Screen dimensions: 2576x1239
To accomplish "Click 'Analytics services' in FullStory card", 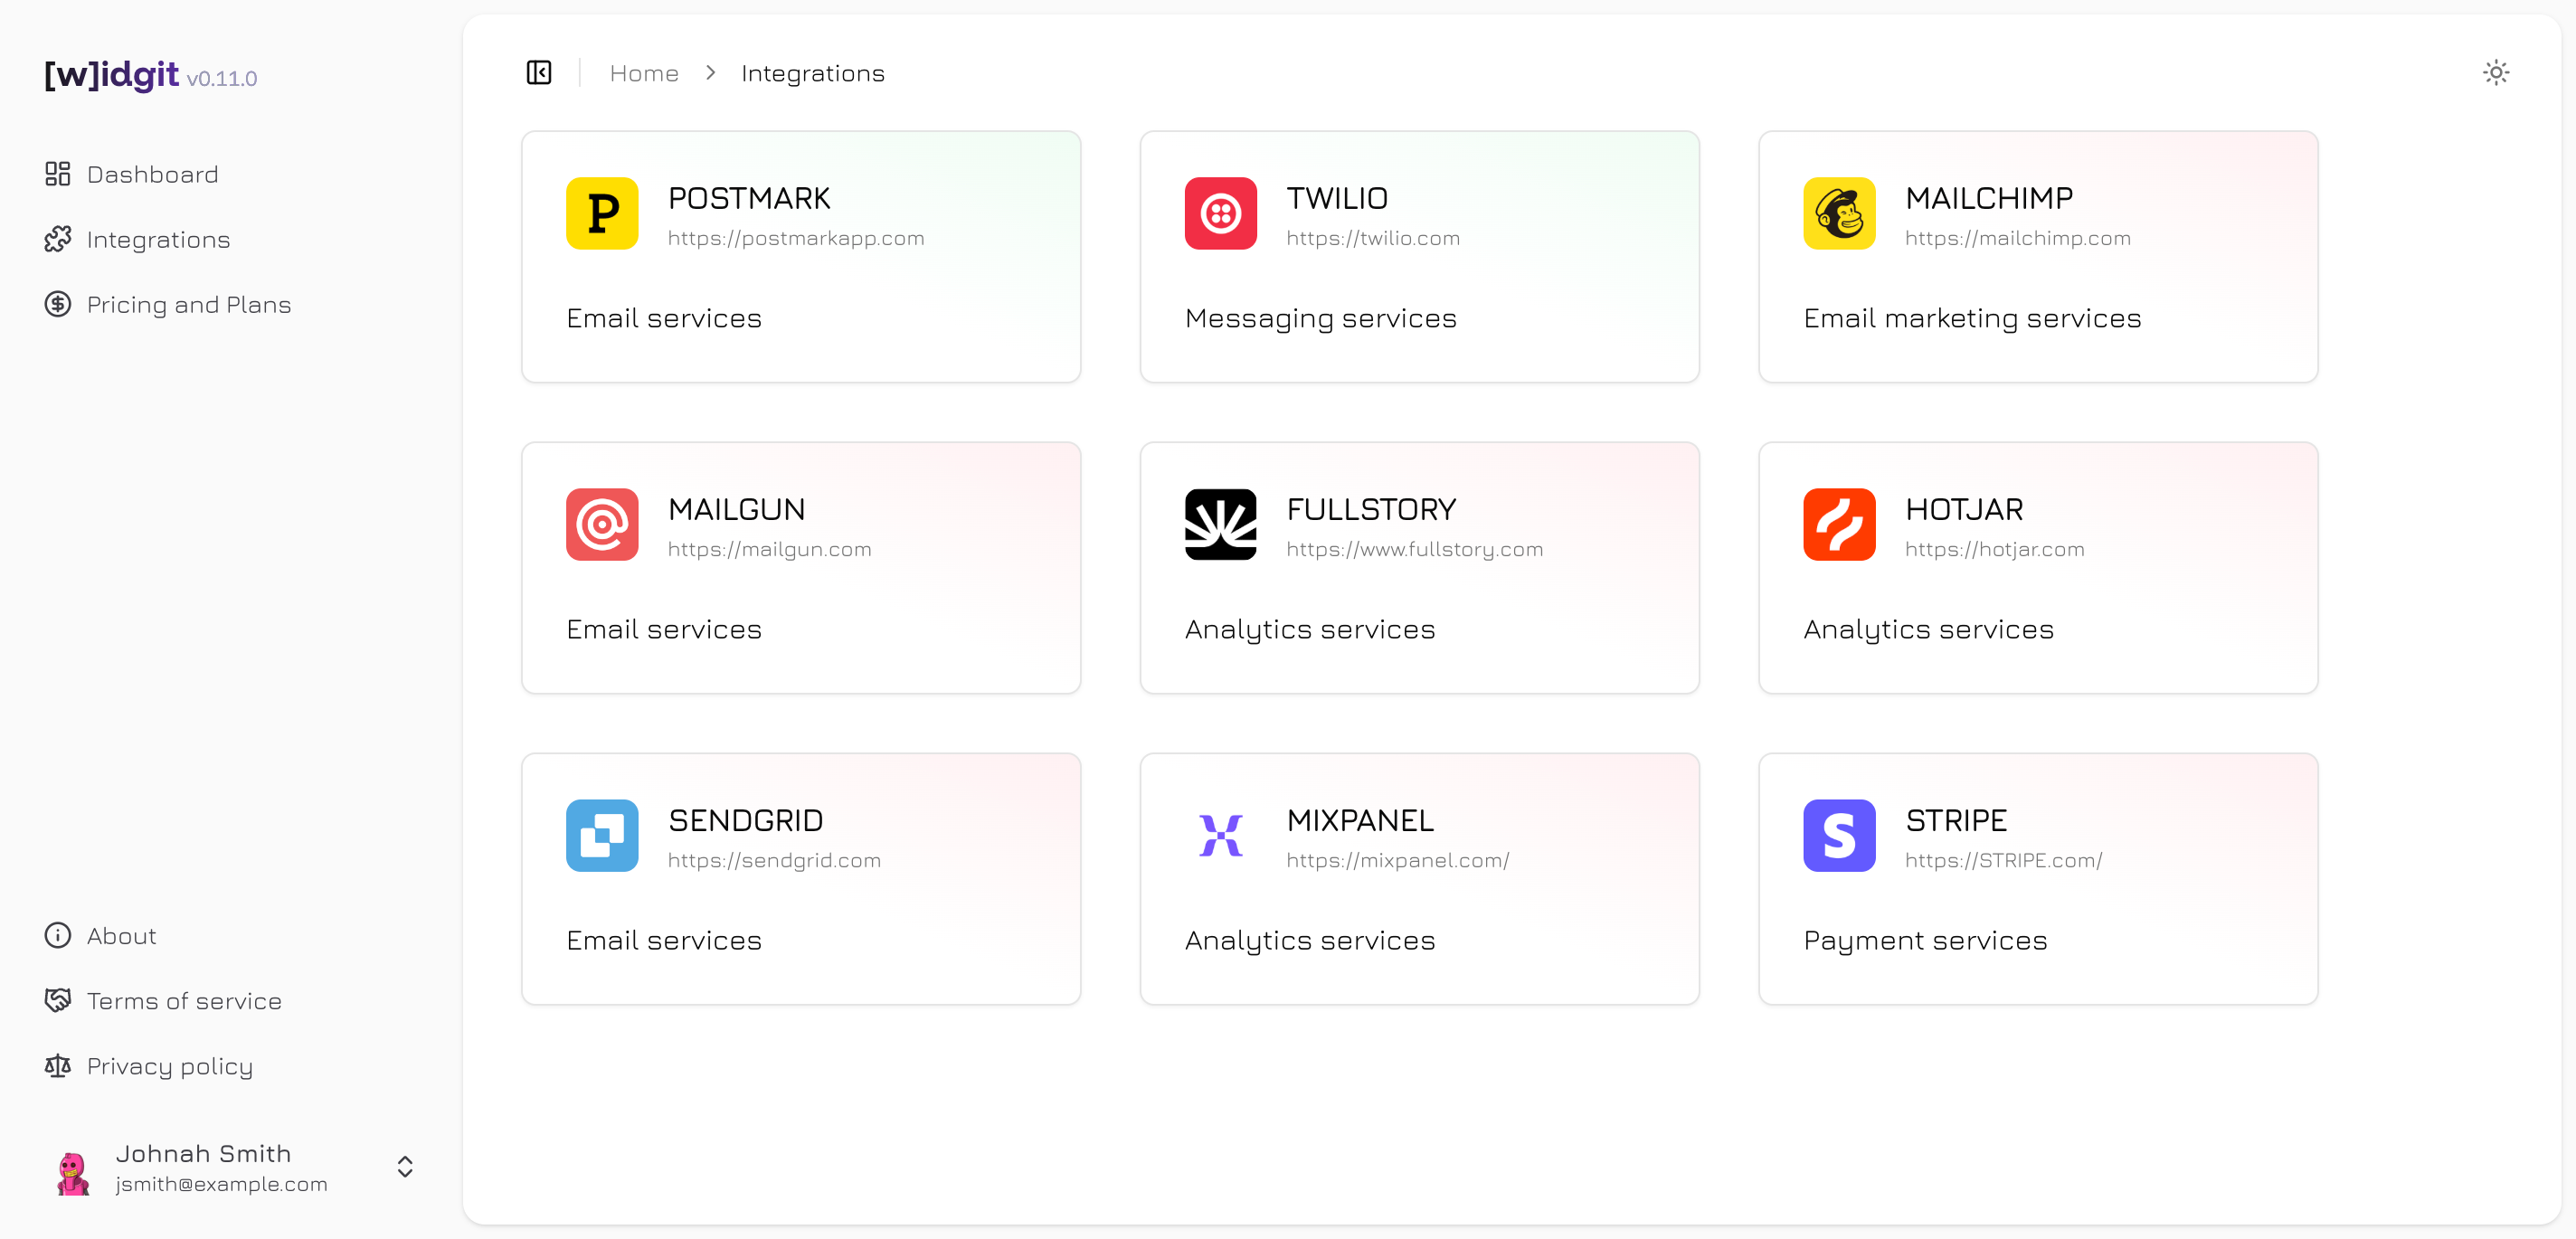I will pyautogui.click(x=1310, y=629).
